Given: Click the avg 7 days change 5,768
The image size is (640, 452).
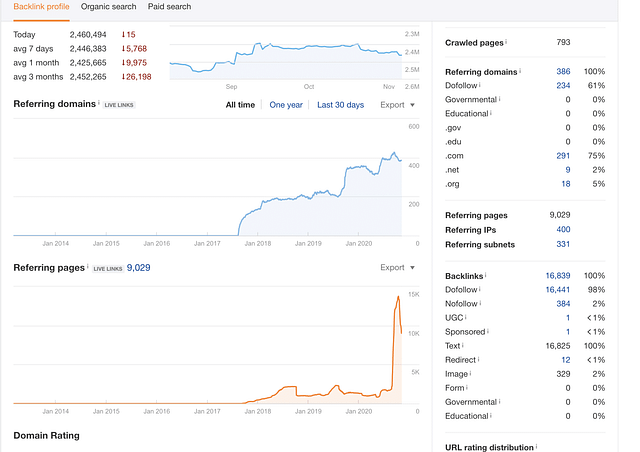Looking at the screenshot, I should [134, 49].
